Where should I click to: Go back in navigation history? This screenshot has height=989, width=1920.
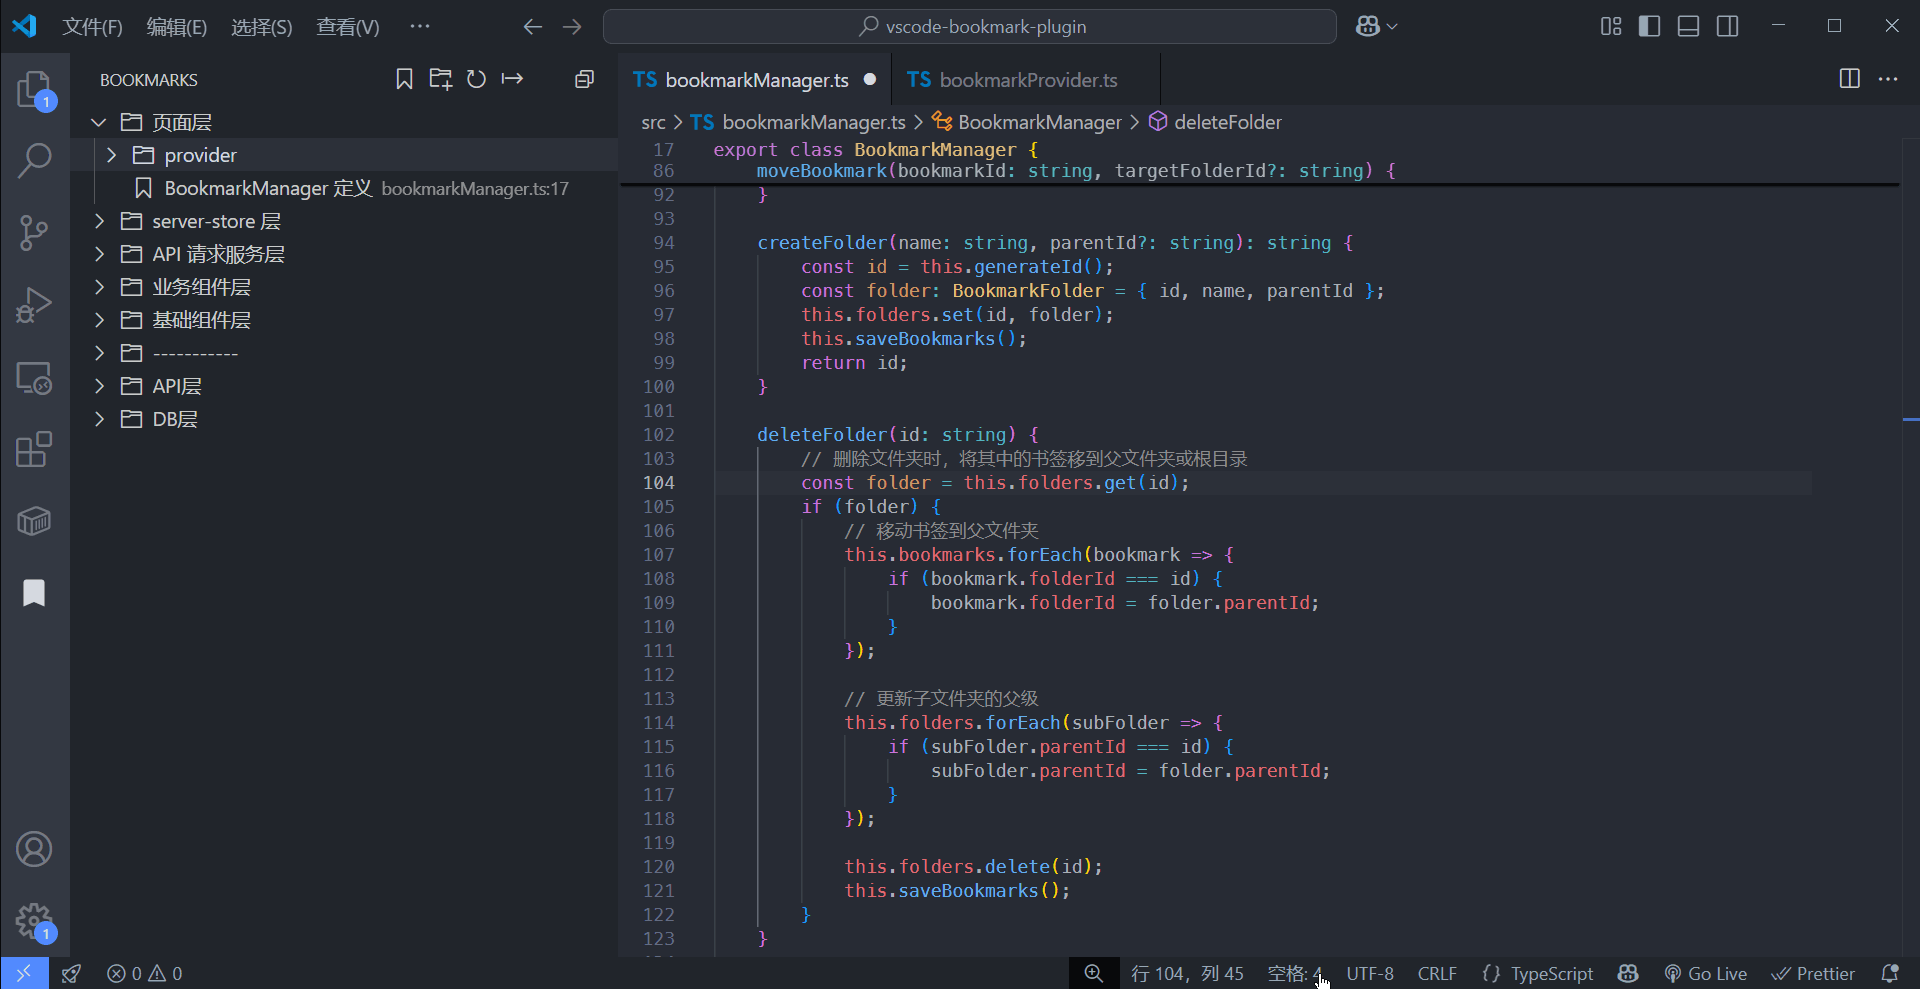[533, 27]
